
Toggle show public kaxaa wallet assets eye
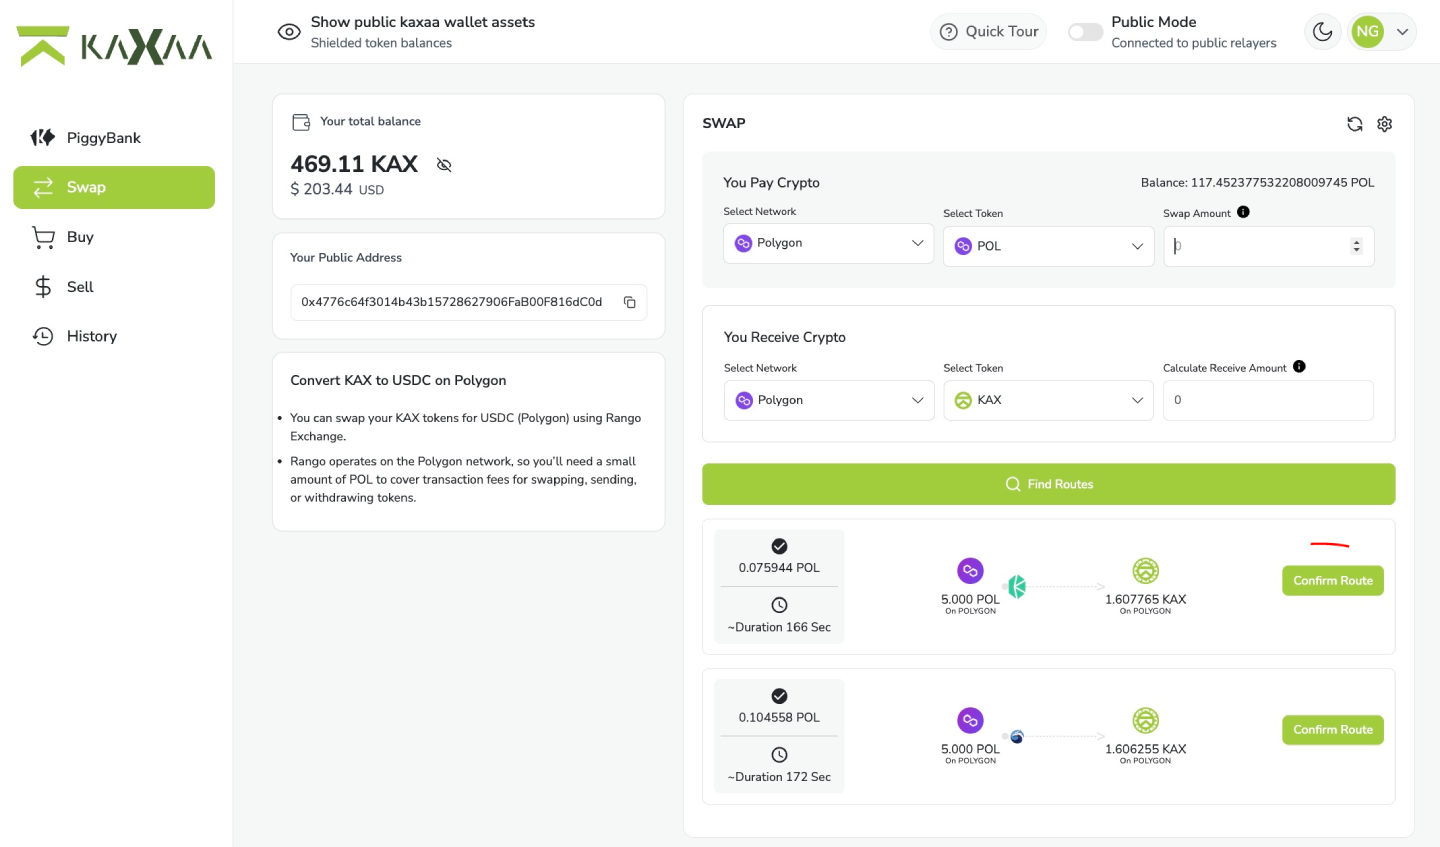click(x=289, y=32)
